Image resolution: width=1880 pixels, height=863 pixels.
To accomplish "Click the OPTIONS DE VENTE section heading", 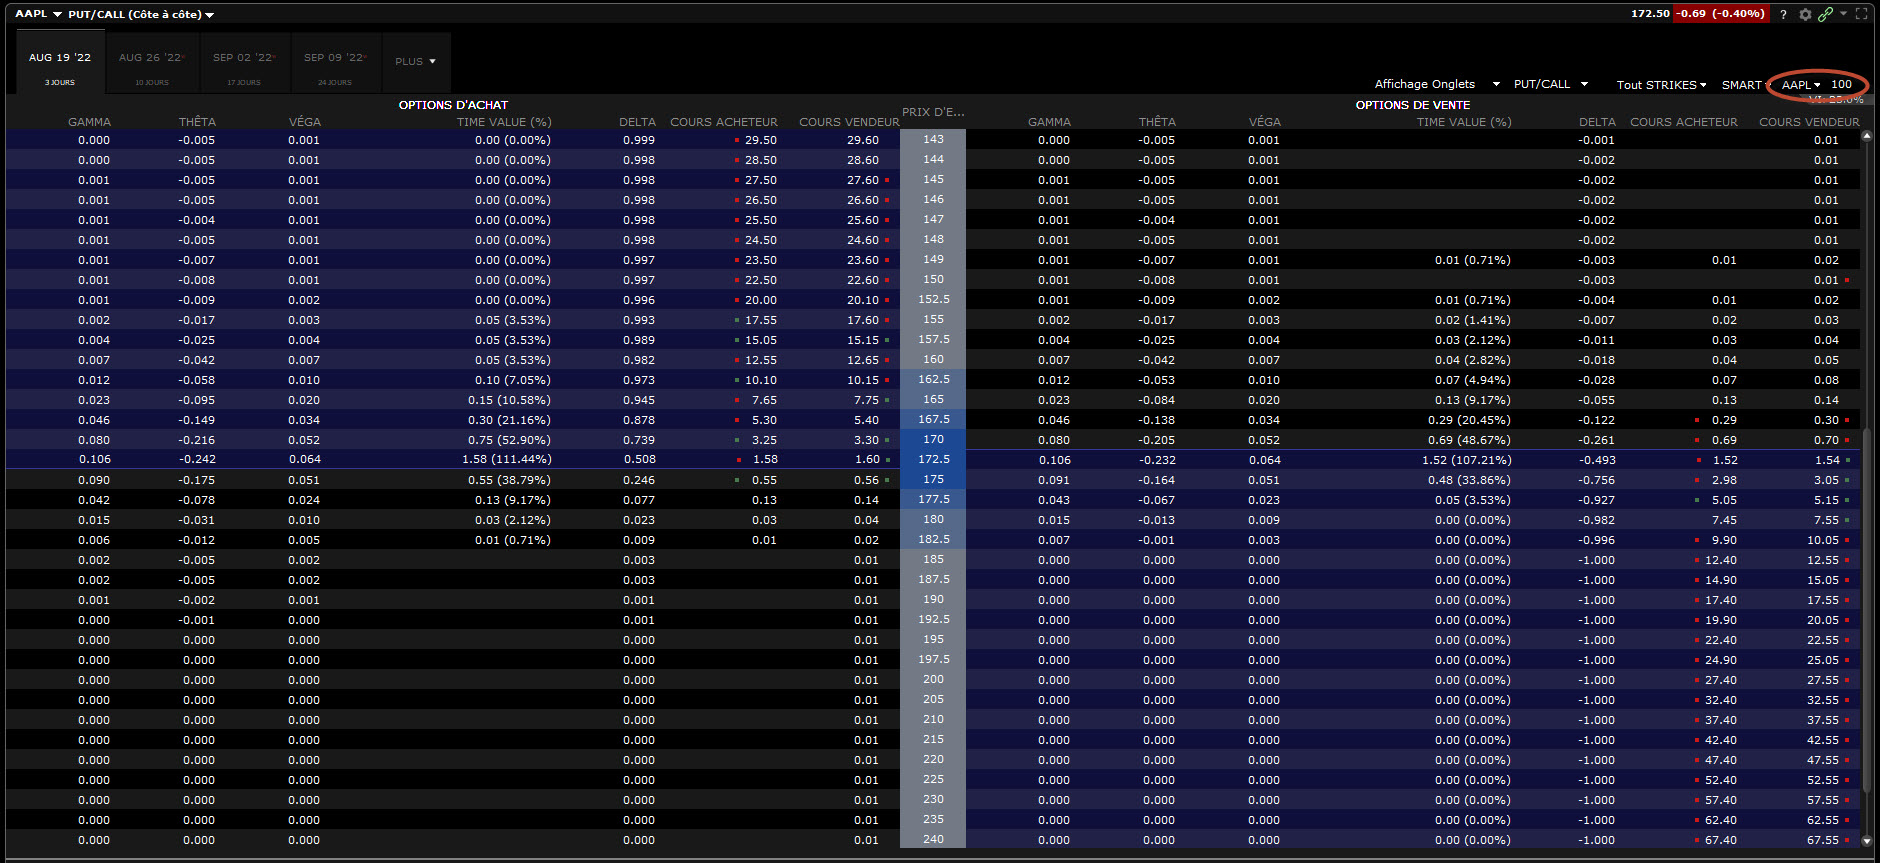I will [1413, 105].
